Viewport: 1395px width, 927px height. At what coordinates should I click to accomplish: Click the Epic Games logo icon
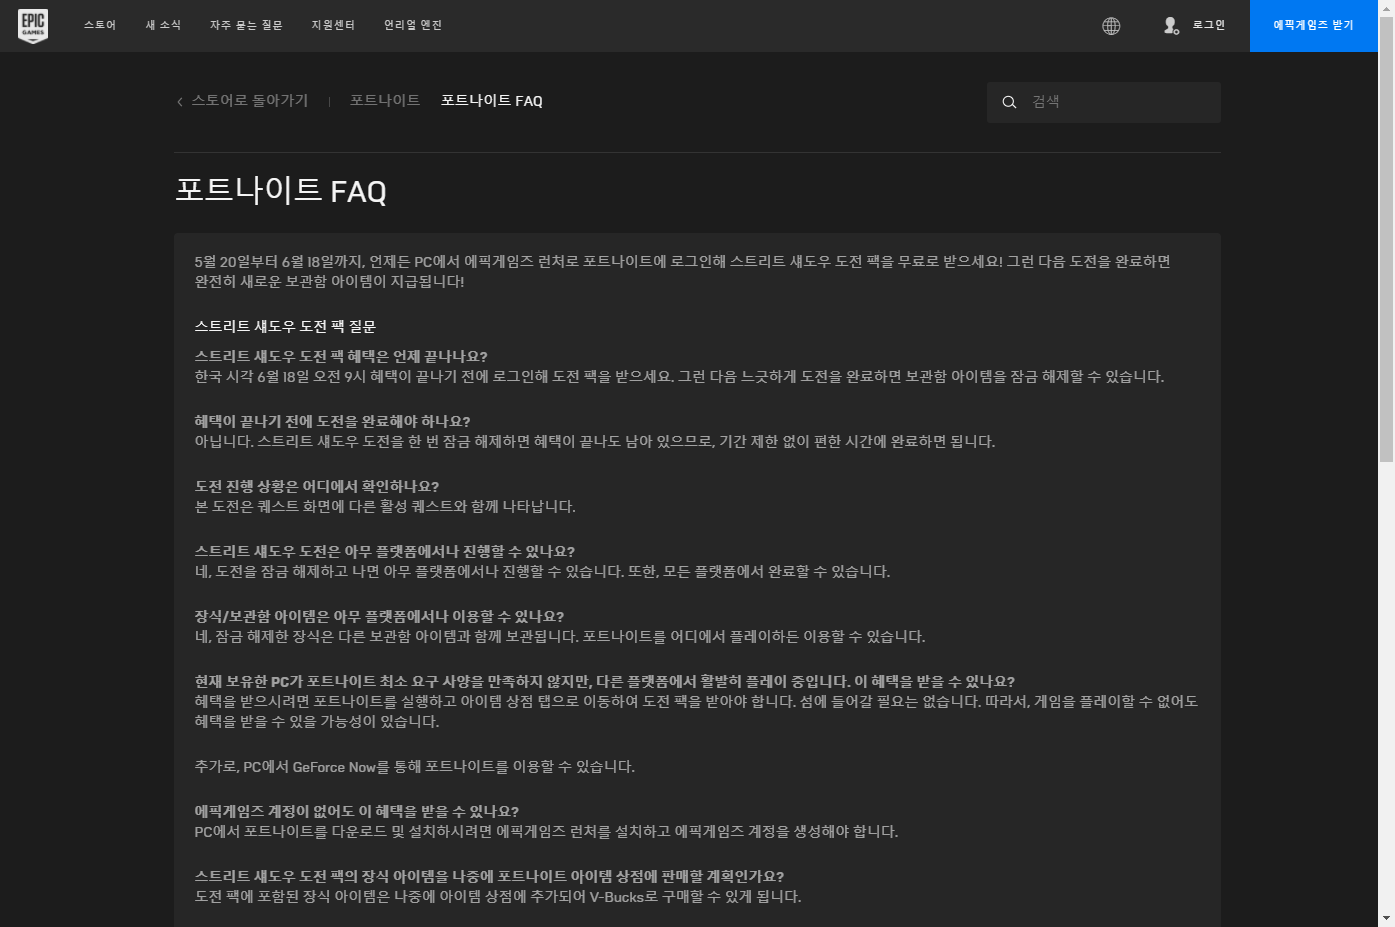[33, 26]
